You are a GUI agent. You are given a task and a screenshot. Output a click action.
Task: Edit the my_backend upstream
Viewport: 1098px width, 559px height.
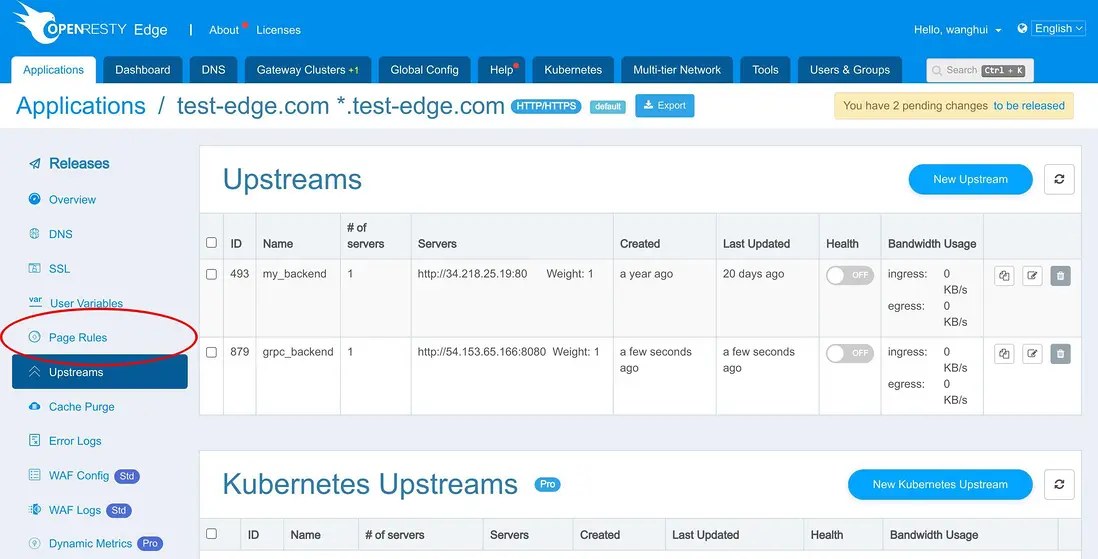[1032, 275]
